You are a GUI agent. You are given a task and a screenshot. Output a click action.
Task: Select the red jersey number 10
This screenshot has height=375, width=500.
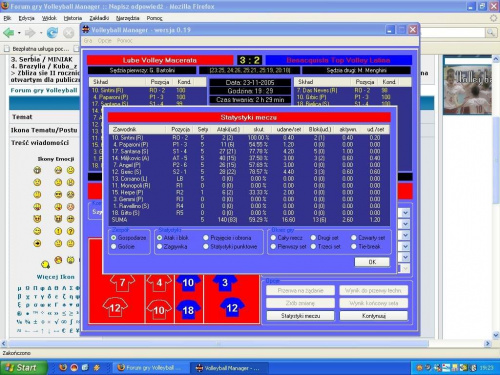coord(159,310)
